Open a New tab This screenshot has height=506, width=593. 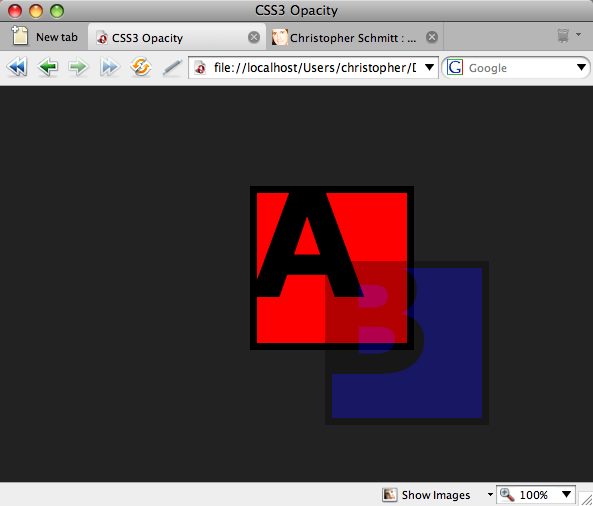[x=45, y=37]
